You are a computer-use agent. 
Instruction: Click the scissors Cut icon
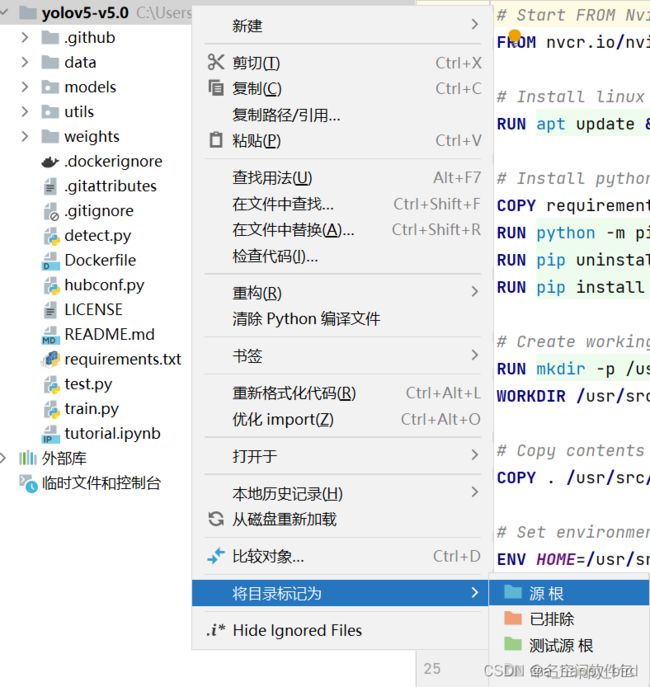[x=216, y=63]
